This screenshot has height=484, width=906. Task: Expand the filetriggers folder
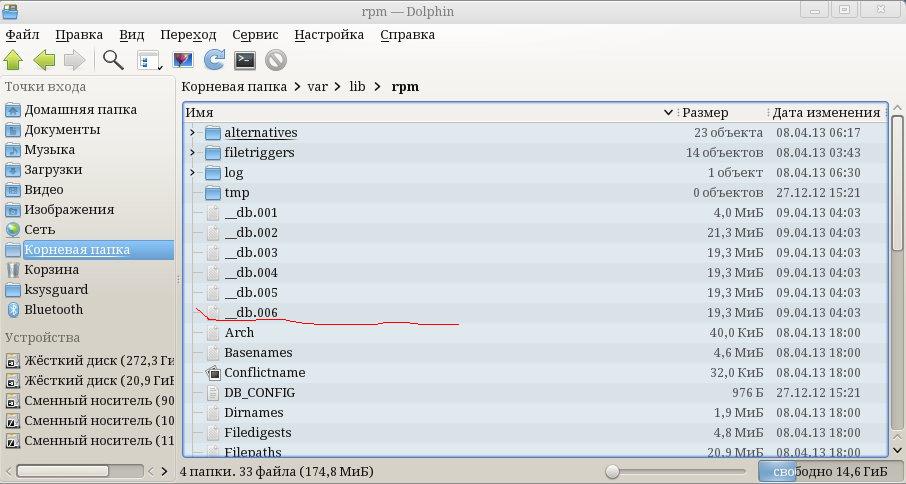coord(192,153)
